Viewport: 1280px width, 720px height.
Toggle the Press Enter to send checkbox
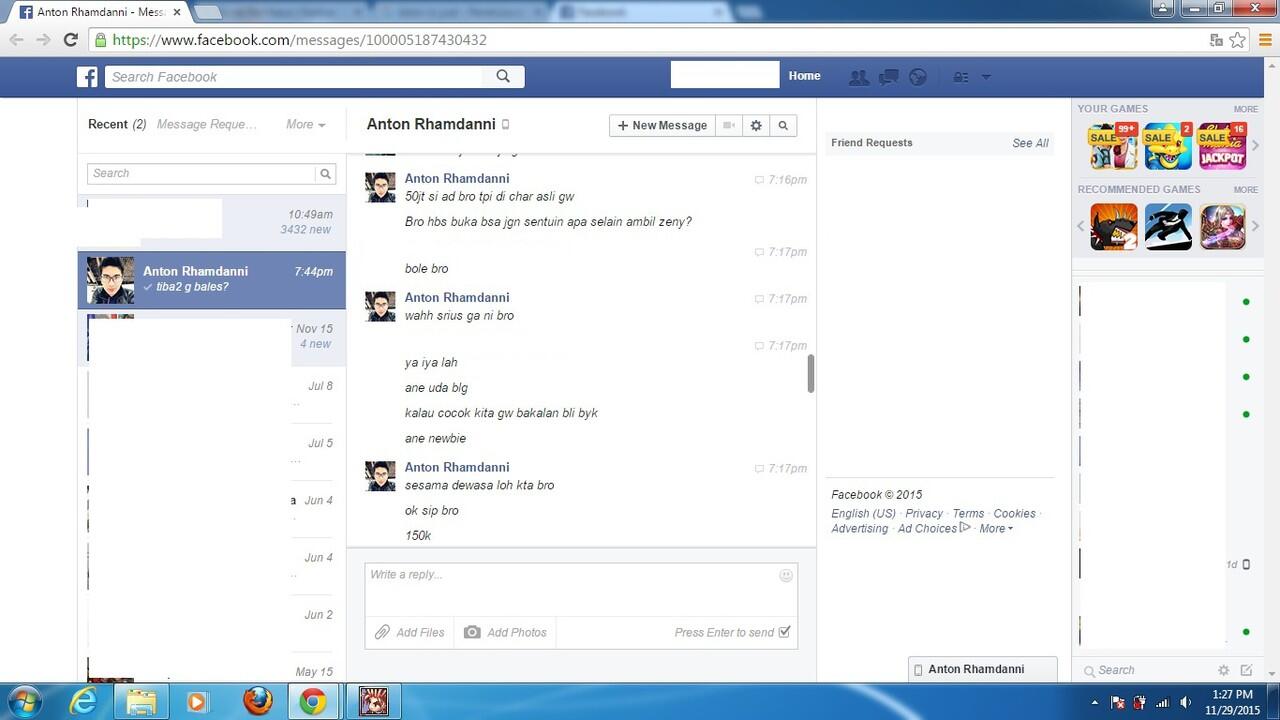coord(784,632)
